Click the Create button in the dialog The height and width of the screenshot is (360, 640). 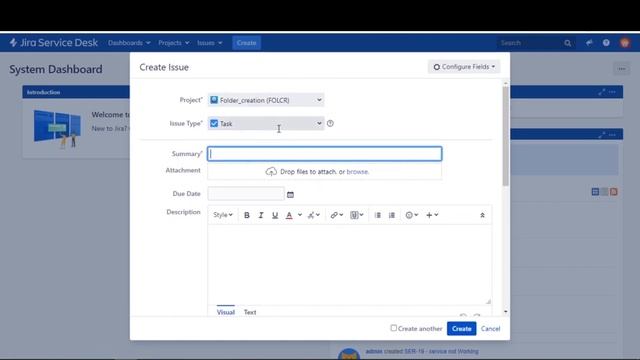point(462,329)
